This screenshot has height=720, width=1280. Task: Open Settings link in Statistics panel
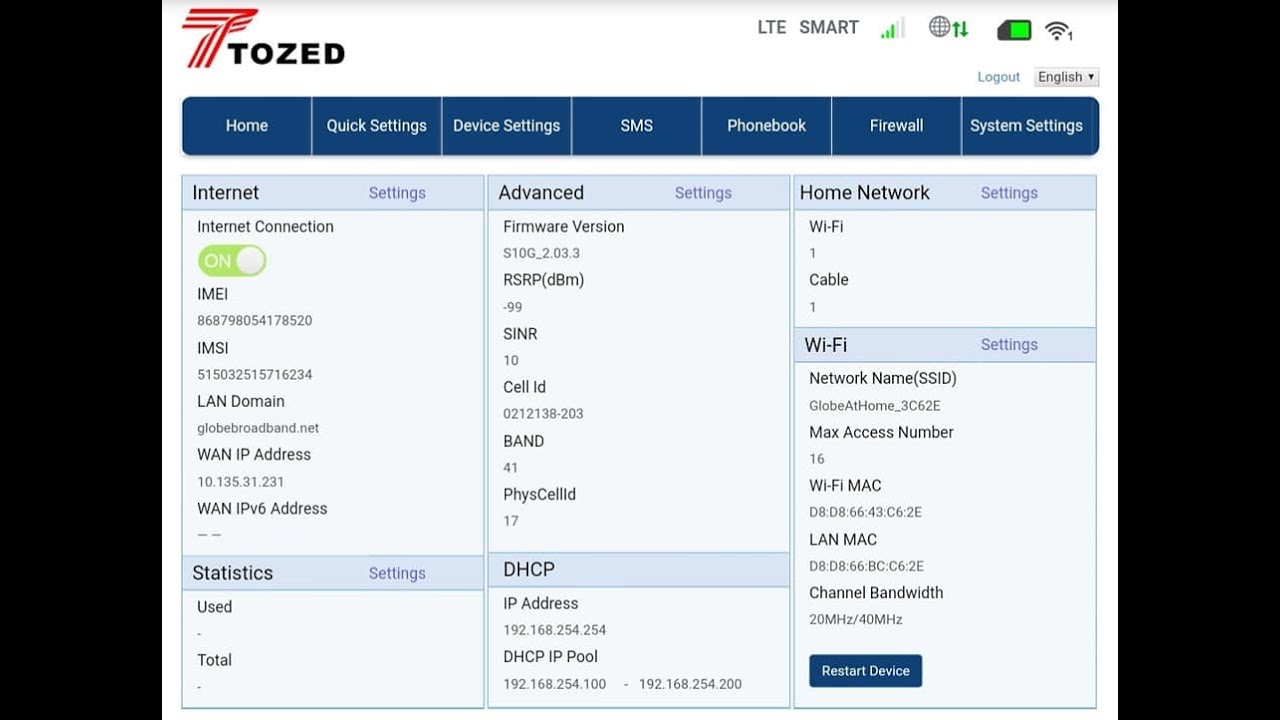click(x=397, y=573)
